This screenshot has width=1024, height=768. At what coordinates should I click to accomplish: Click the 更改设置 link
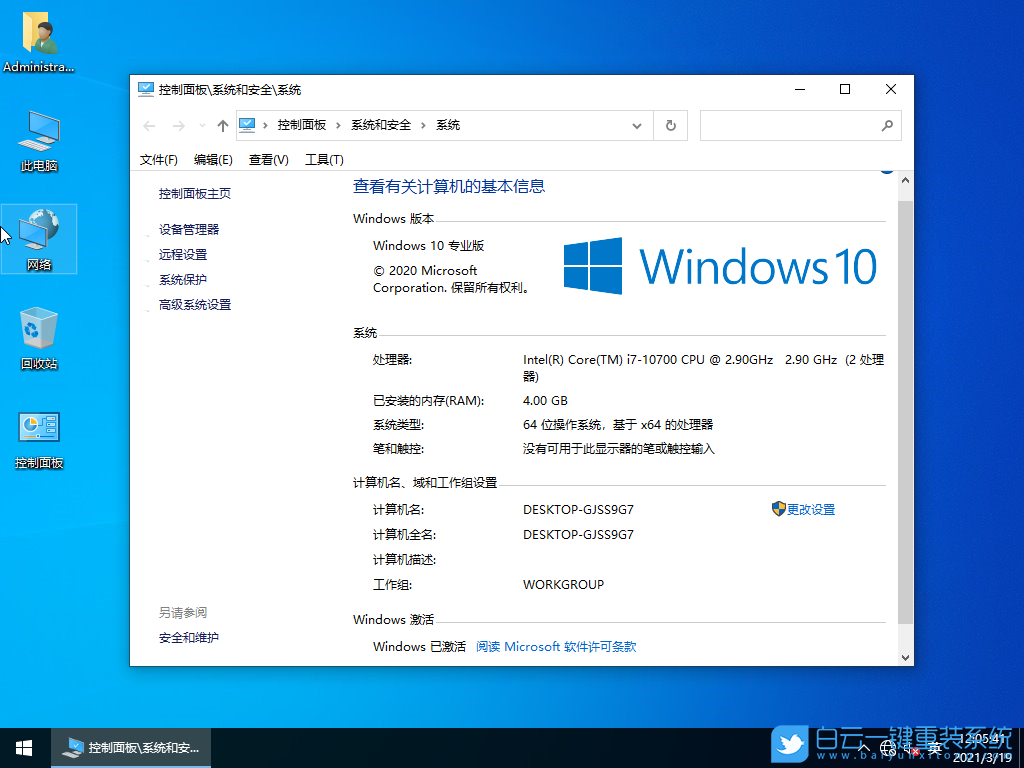[812, 509]
